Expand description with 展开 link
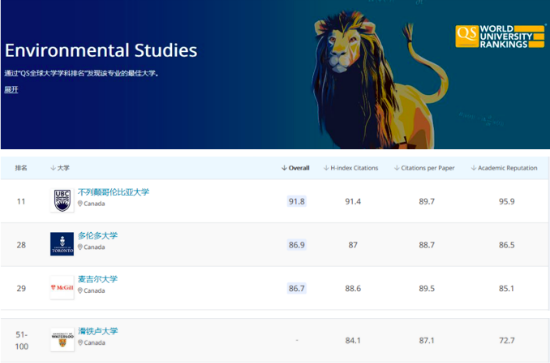The image size is (550, 363). click(11, 90)
